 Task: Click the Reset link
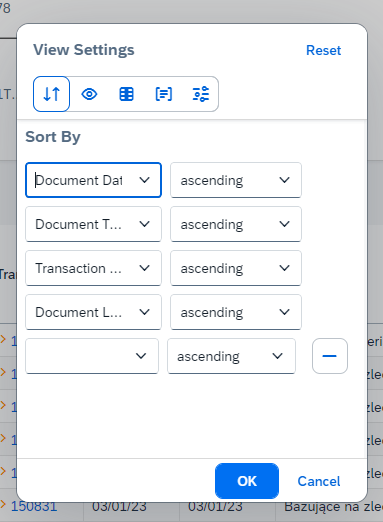point(323,50)
